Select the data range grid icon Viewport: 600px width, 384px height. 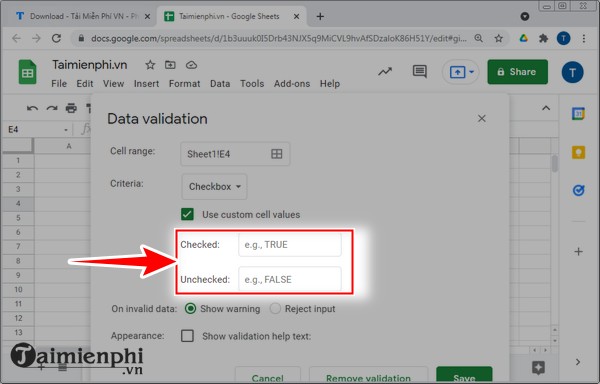pos(277,154)
